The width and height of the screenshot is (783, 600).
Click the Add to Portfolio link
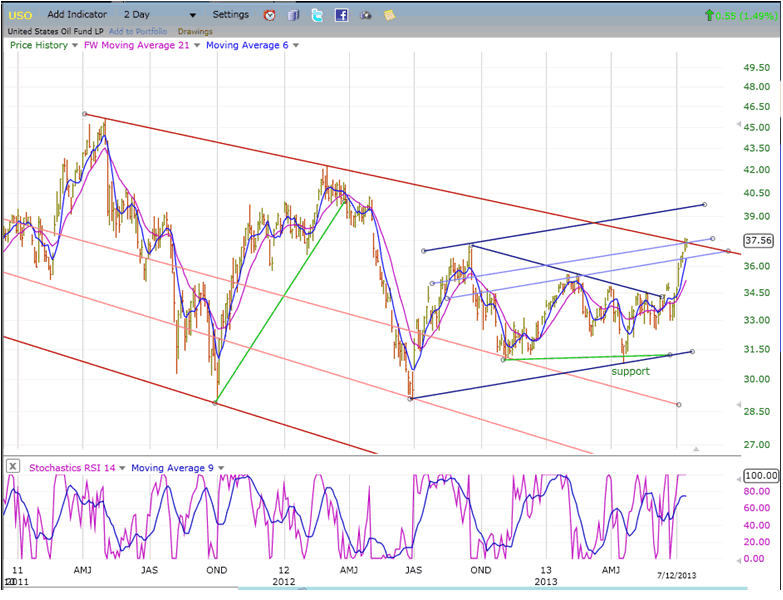coord(139,31)
